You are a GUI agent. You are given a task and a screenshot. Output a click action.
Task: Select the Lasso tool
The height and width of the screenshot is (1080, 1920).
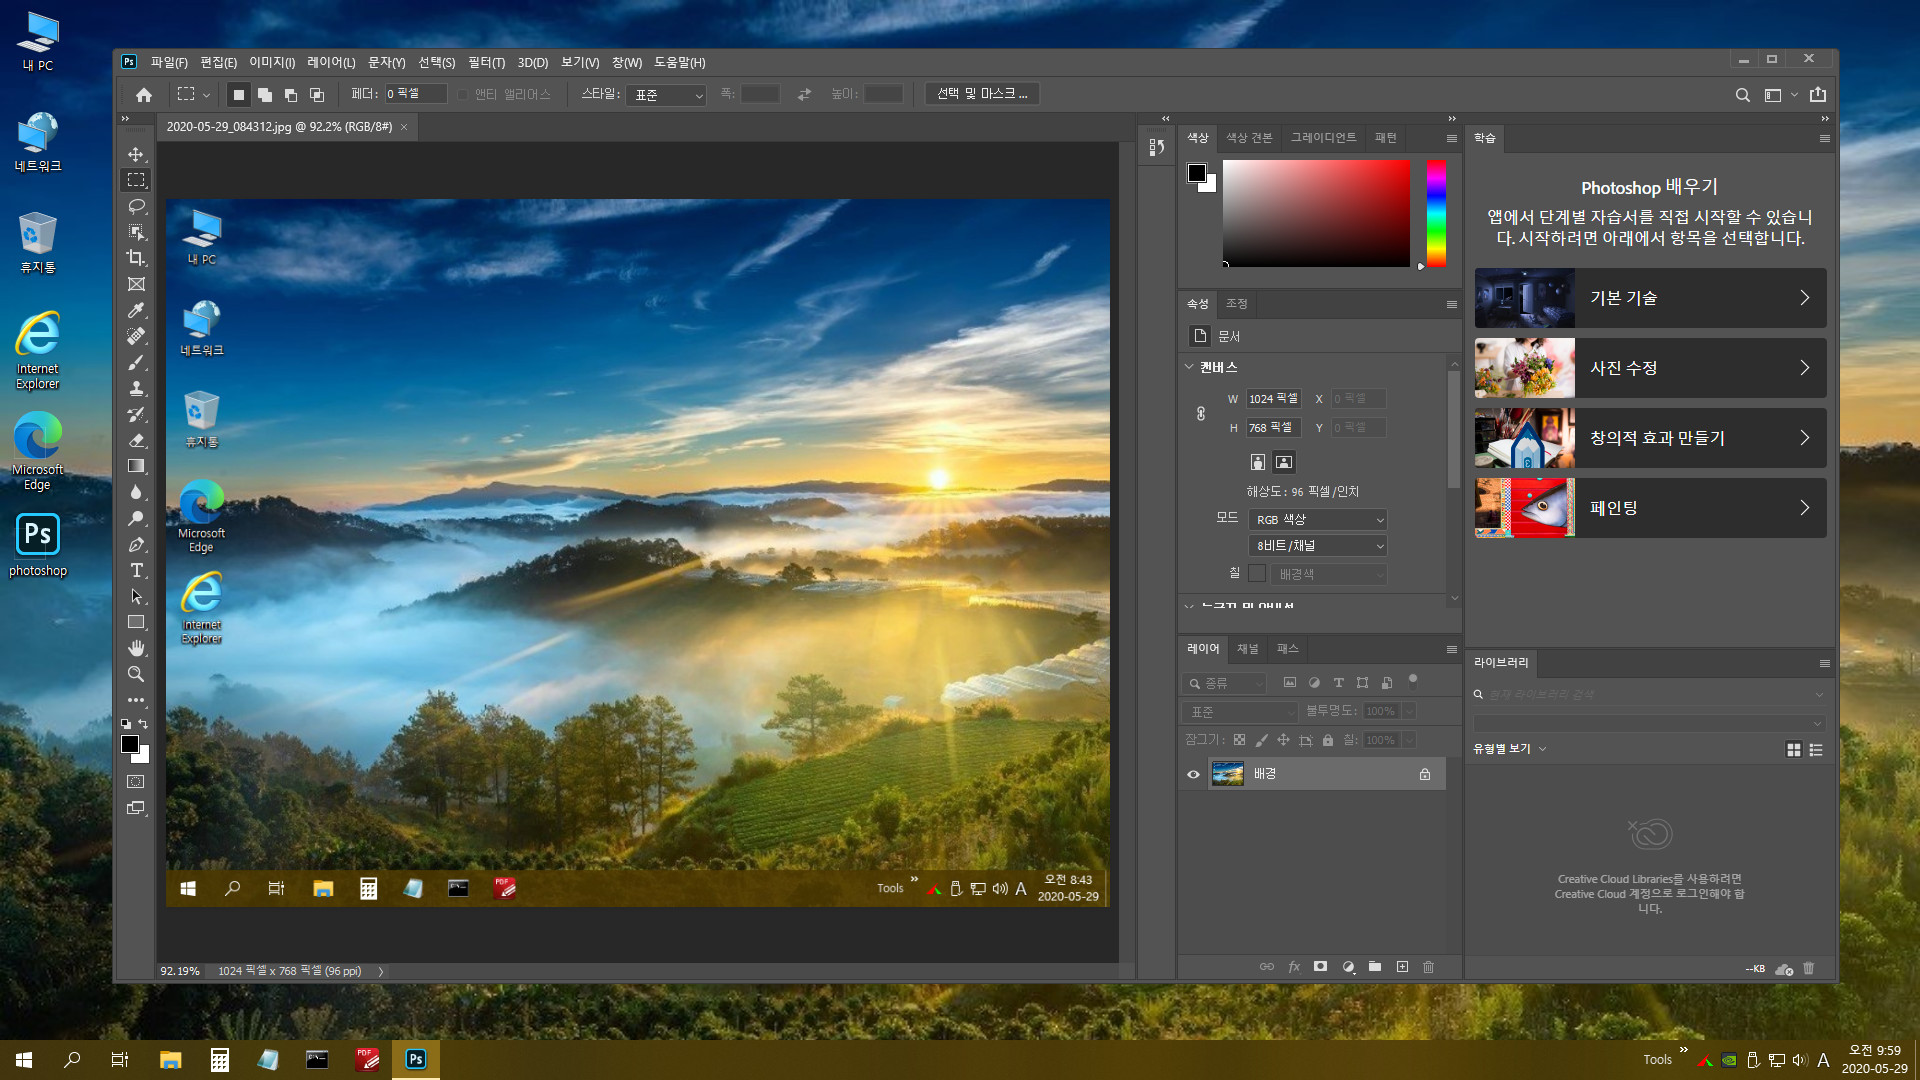[136, 206]
